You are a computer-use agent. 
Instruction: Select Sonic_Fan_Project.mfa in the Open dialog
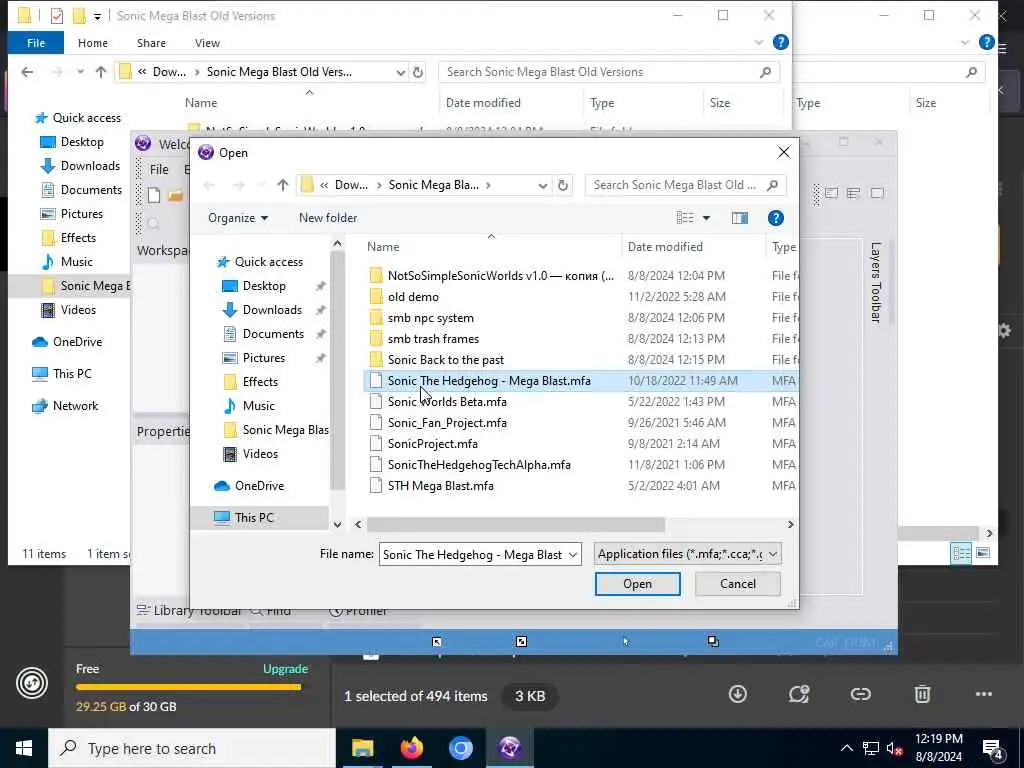tap(447, 423)
